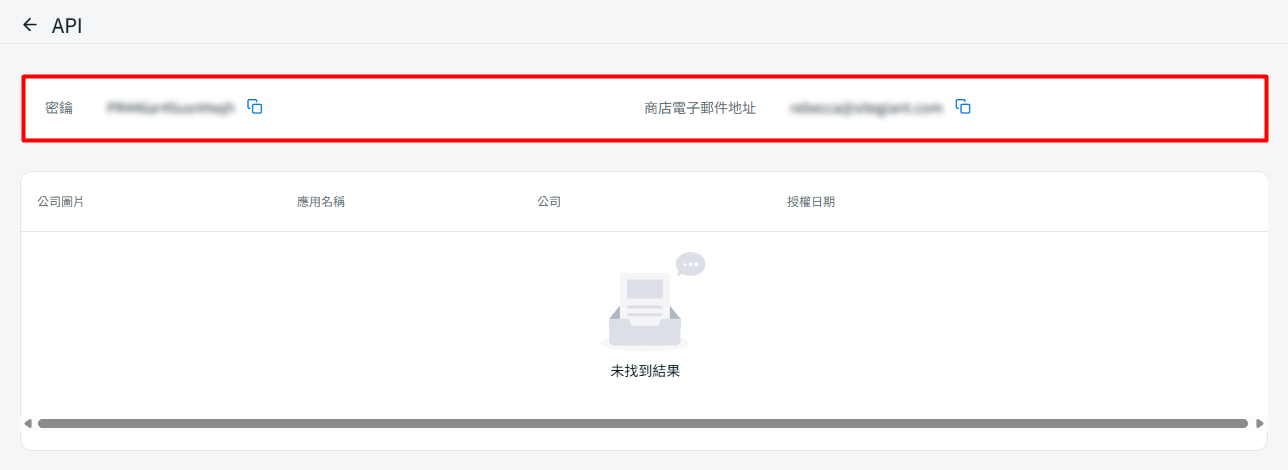
Task: Click the left arrow of horizontal scrollbar
Action: [x=28, y=424]
